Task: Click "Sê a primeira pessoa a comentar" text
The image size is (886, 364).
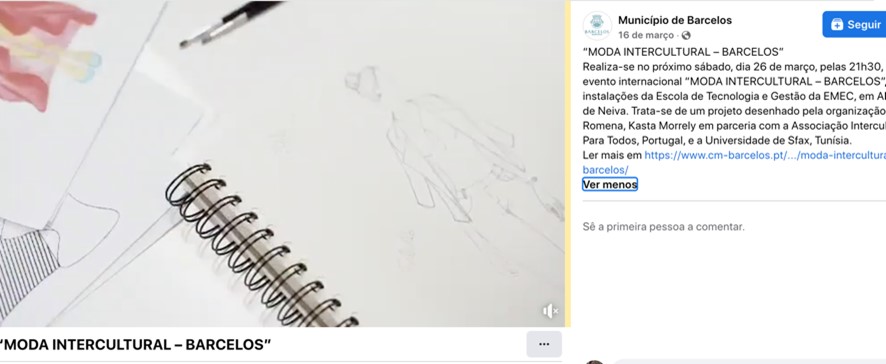Action: pos(663,227)
